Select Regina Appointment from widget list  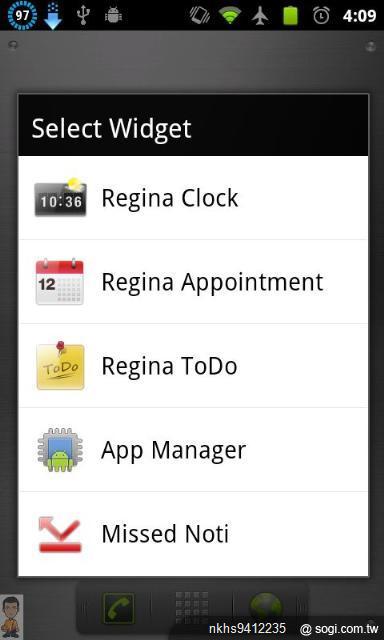point(193,282)
